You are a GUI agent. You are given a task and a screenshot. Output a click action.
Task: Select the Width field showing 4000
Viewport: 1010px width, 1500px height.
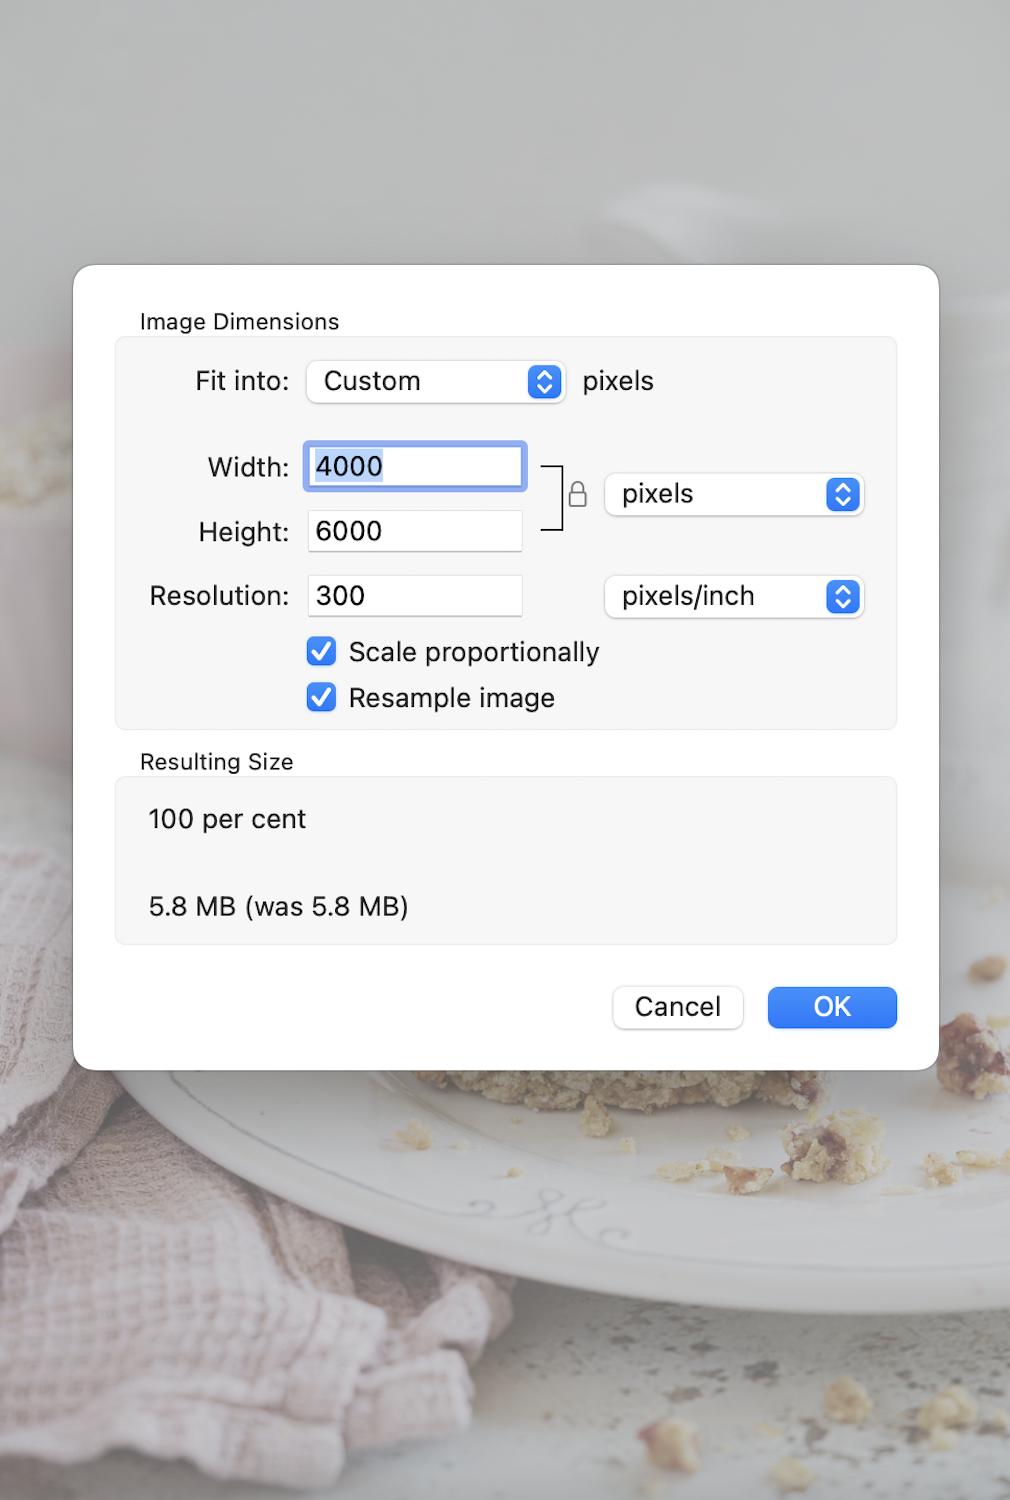point(414,465)
